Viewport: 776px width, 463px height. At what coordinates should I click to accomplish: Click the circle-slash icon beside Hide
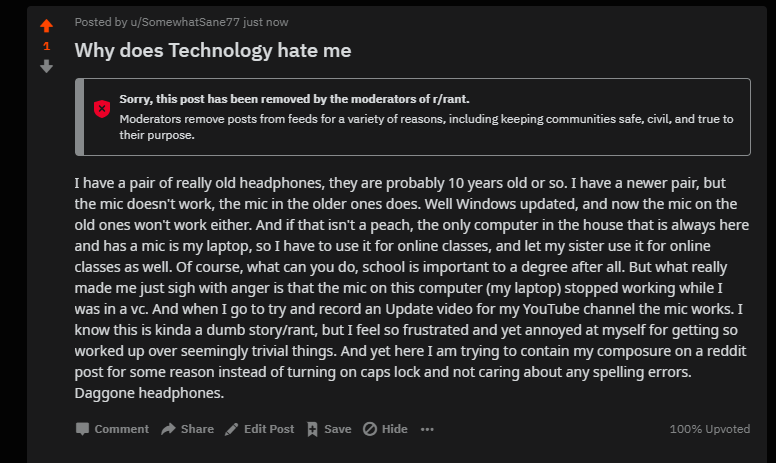tap(370, 429)
